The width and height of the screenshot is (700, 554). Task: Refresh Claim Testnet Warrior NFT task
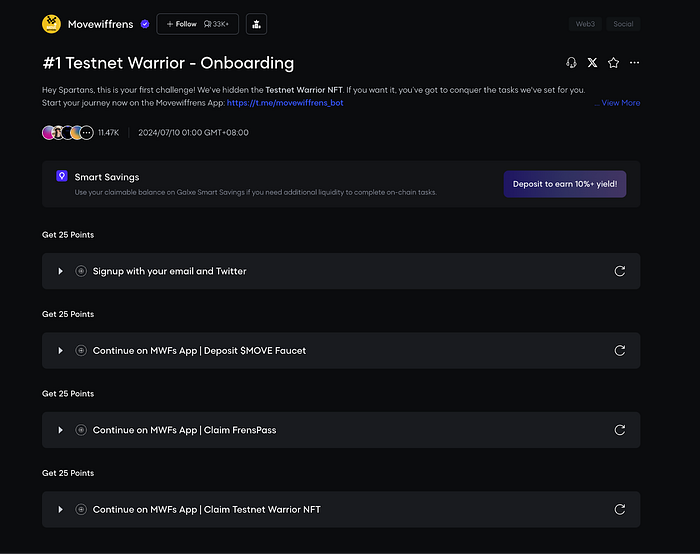(620, 509)
